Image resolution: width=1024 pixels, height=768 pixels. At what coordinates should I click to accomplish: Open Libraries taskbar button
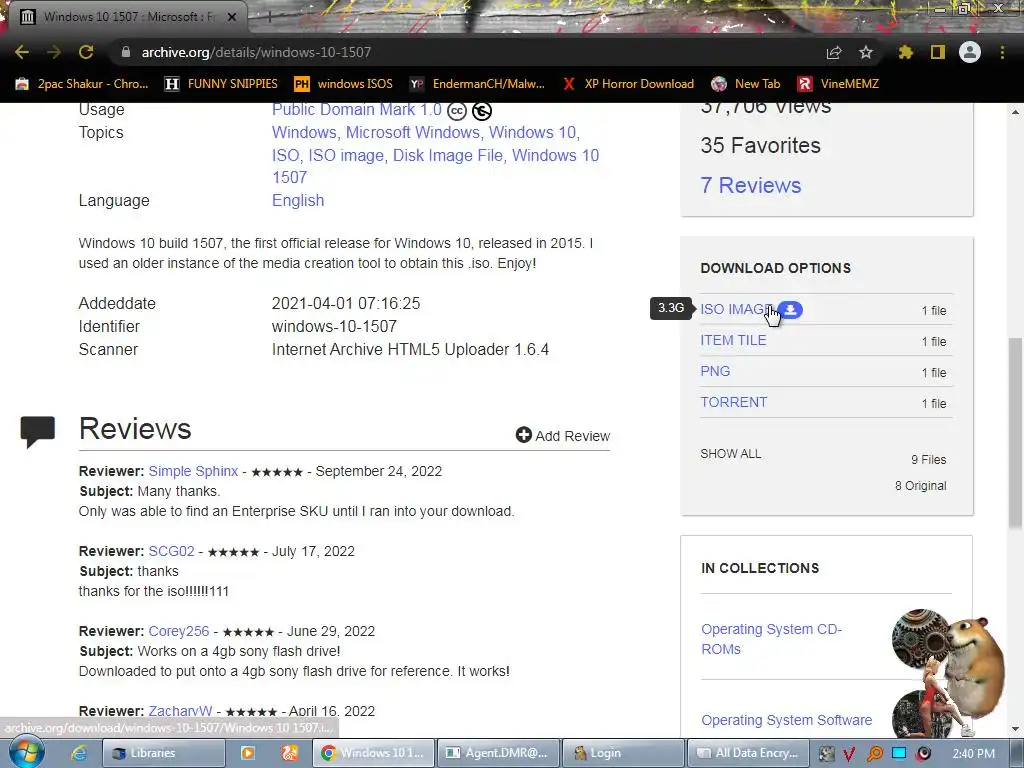click(163, 753)
